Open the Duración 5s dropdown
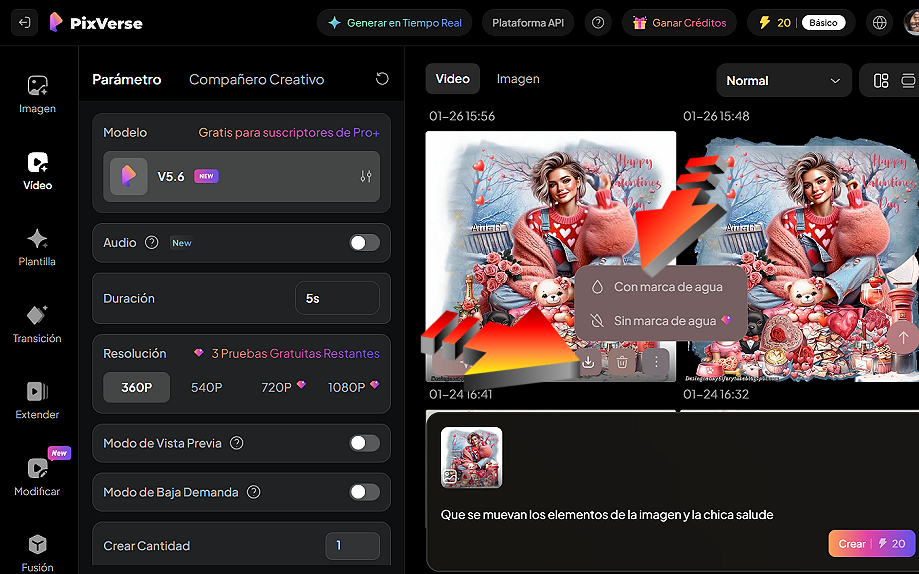 (336, 298)
